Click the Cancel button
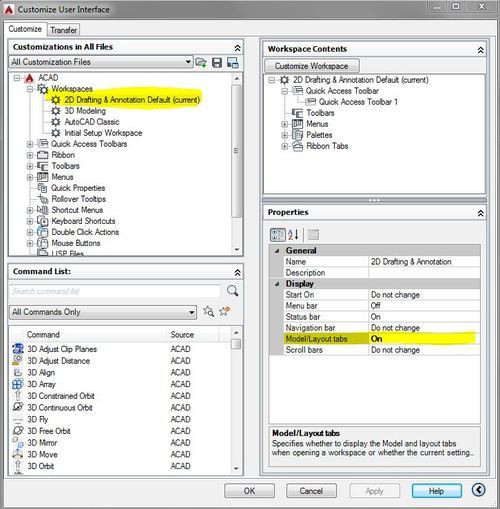 311,491
